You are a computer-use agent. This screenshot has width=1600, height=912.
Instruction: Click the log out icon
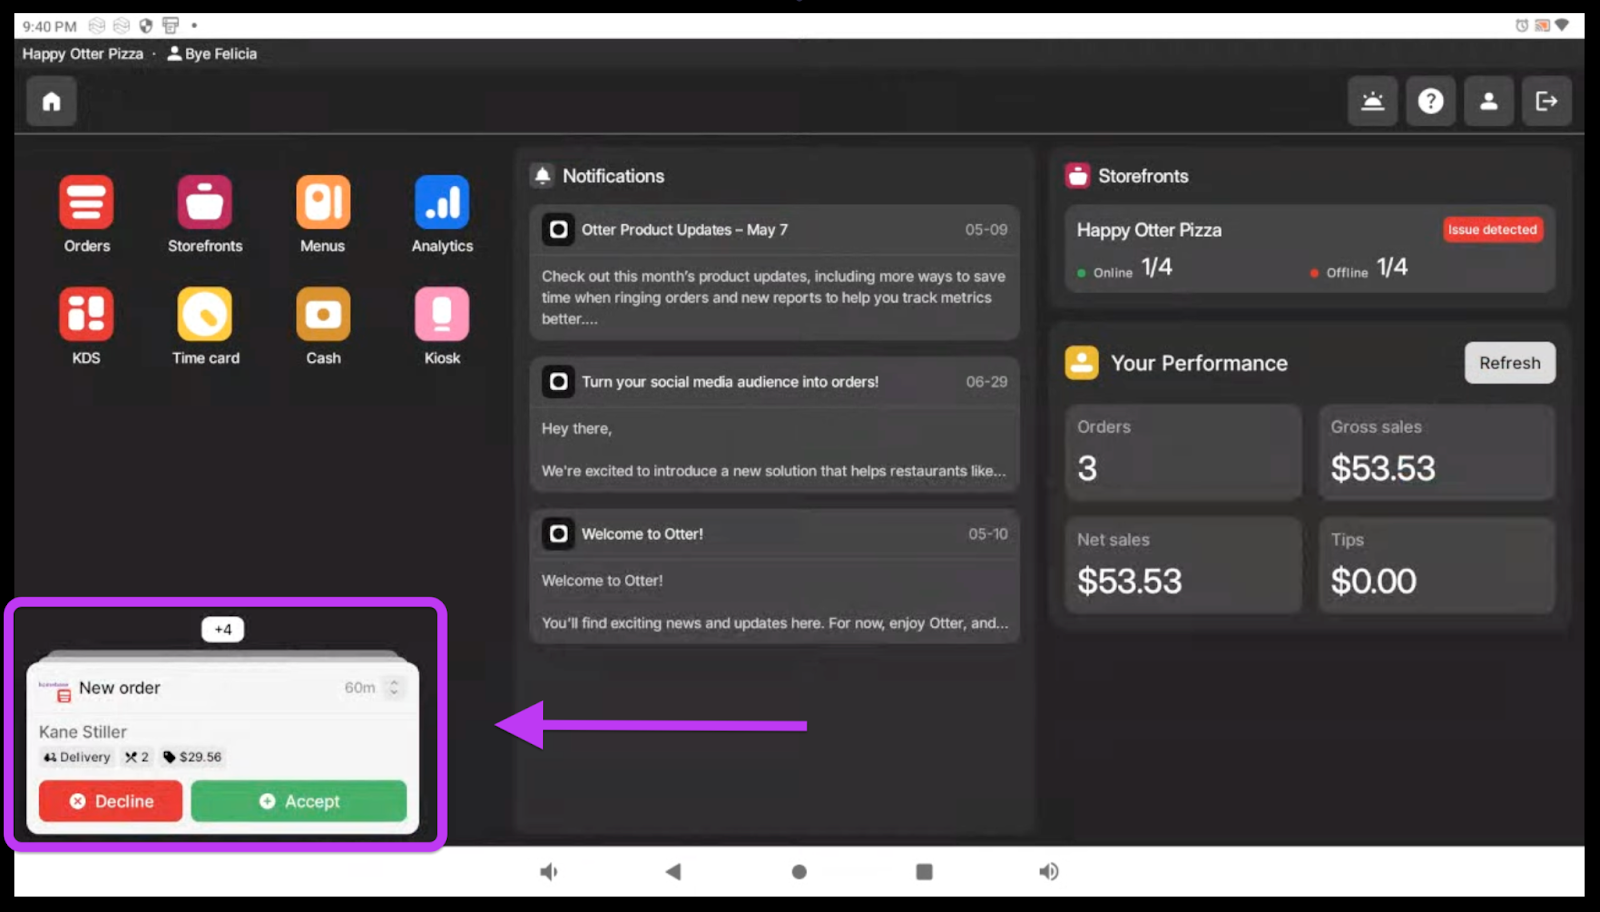pyautogui.click(x=1547, y=101)
